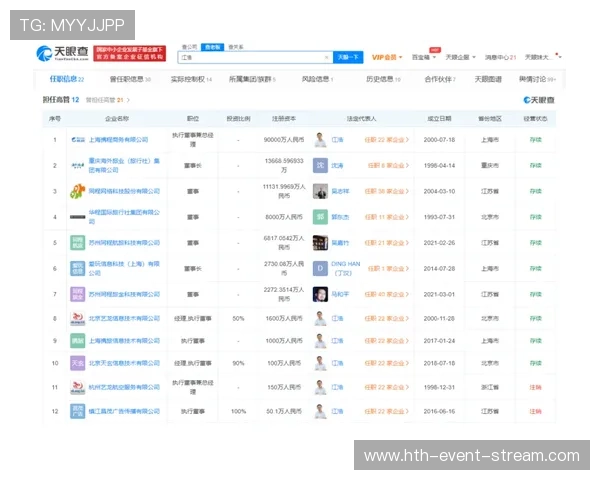Click the black bar logo in row 4

click(x=78, y=217)
